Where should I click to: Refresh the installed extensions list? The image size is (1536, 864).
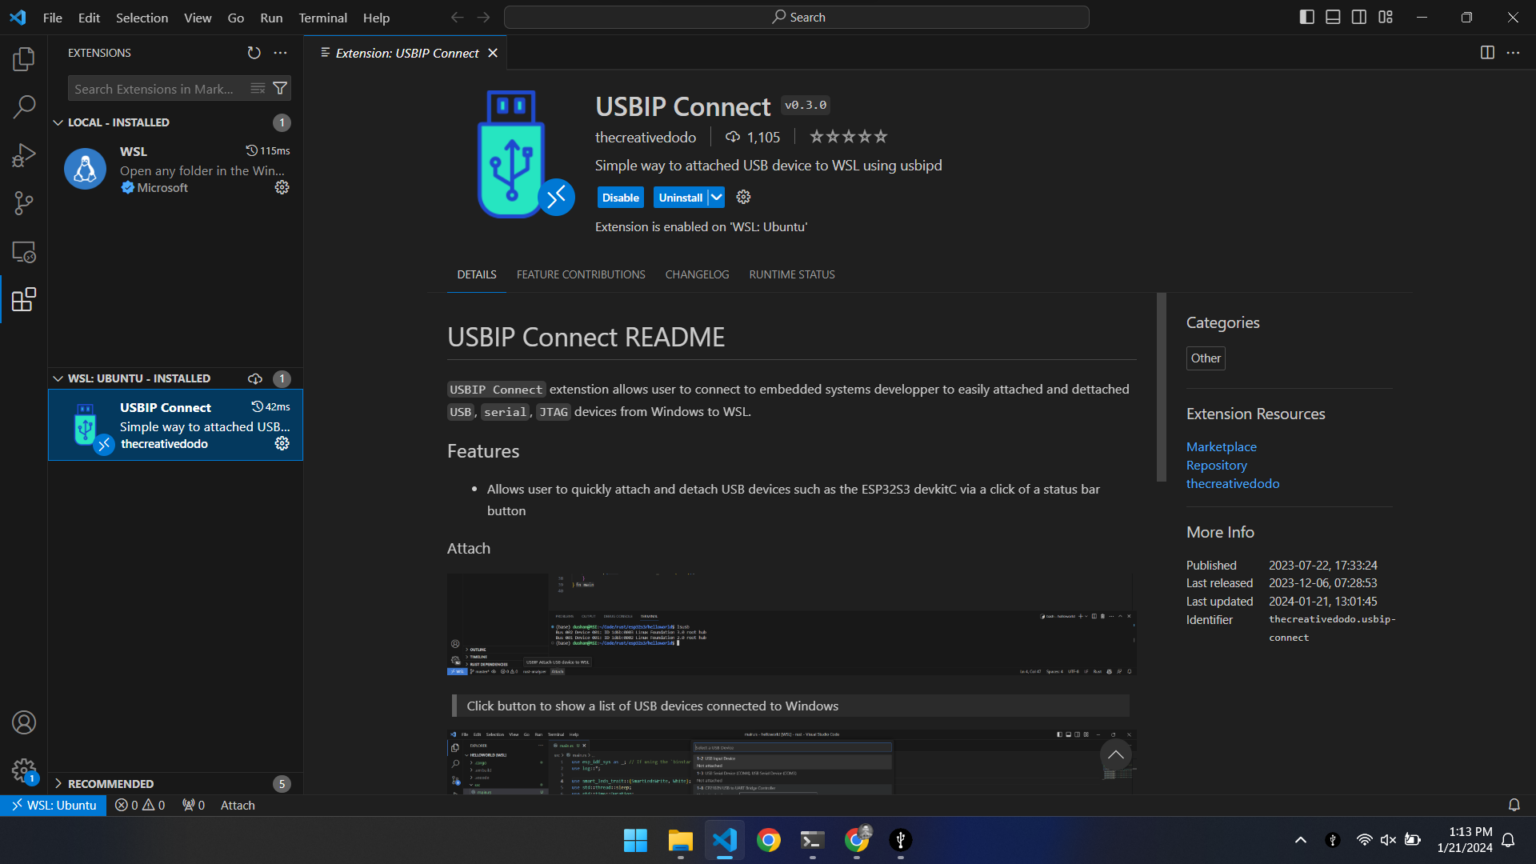254,52
